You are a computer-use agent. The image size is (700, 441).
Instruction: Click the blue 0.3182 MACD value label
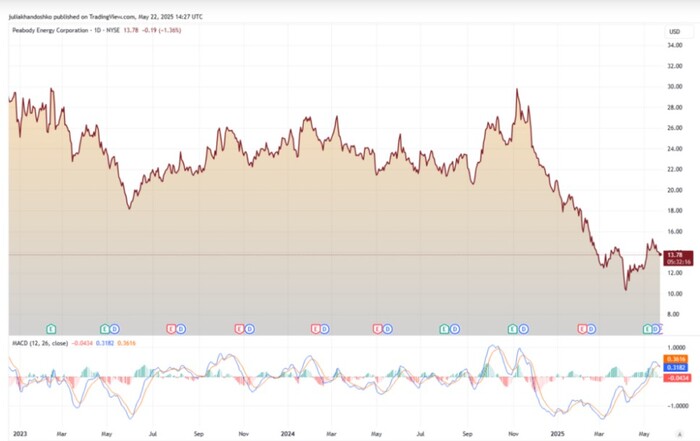pos(674,368)
